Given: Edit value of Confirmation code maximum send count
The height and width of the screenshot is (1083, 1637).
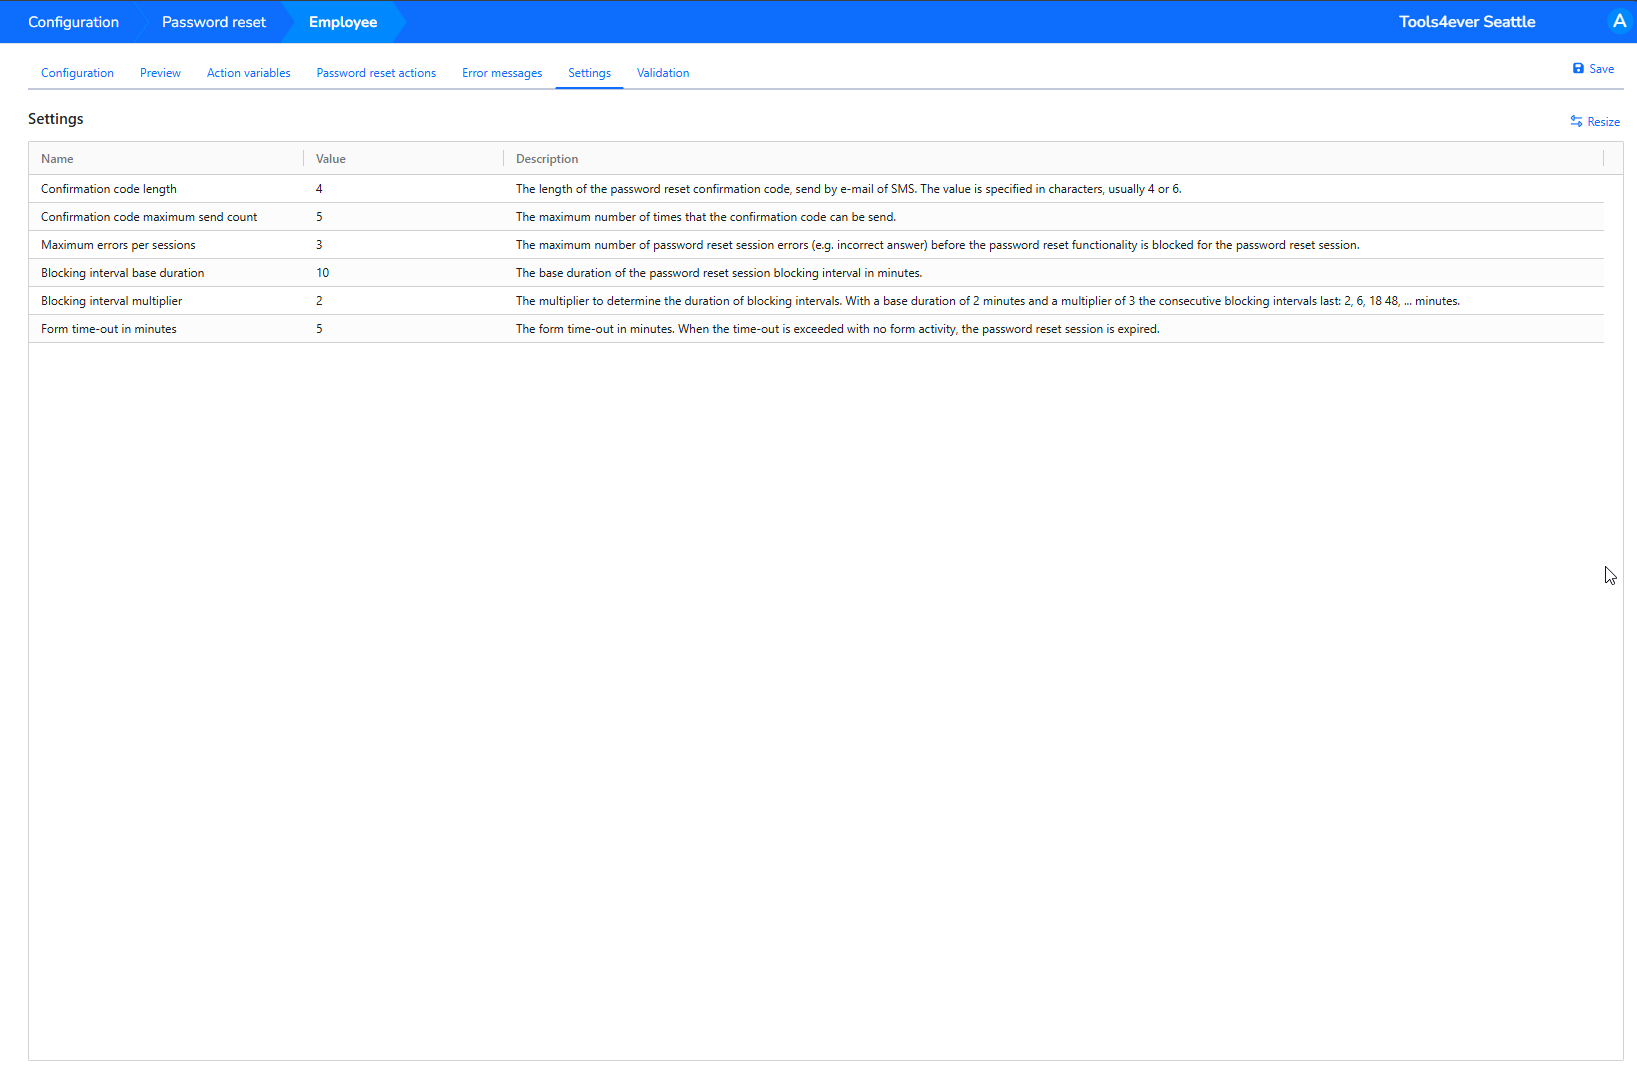Looking at the screenshot, I should tap(319, 217).
